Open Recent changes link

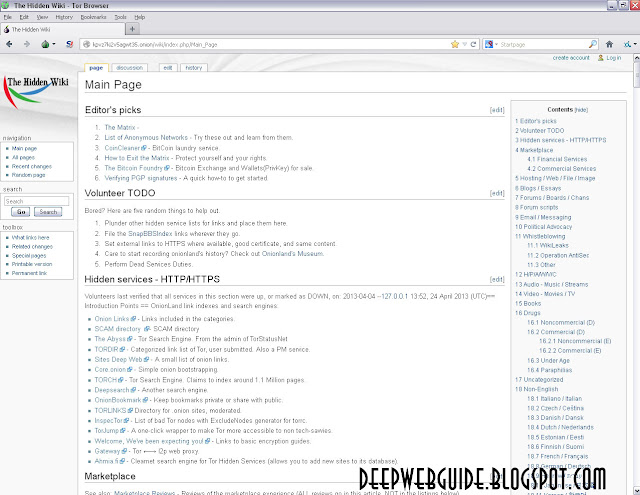(x=32, y=166)
